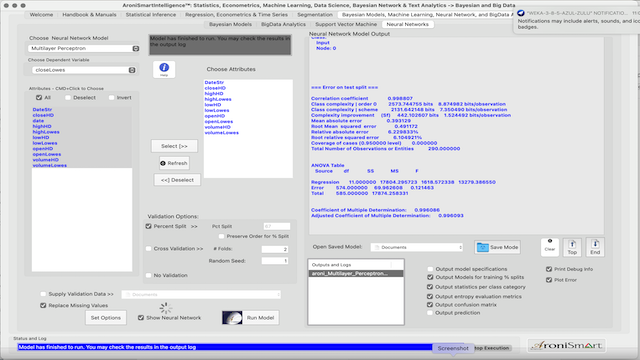Click the AroniSmart logo
This screenshot has height=360, width=640.
pos(567,345)
